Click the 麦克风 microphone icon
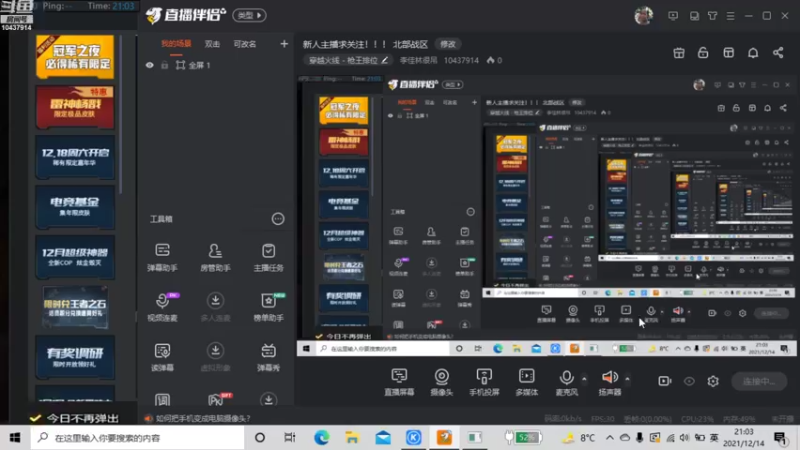The width and height of the screenshot is (800, 450). pyautogui.click(x=566, y=378)
